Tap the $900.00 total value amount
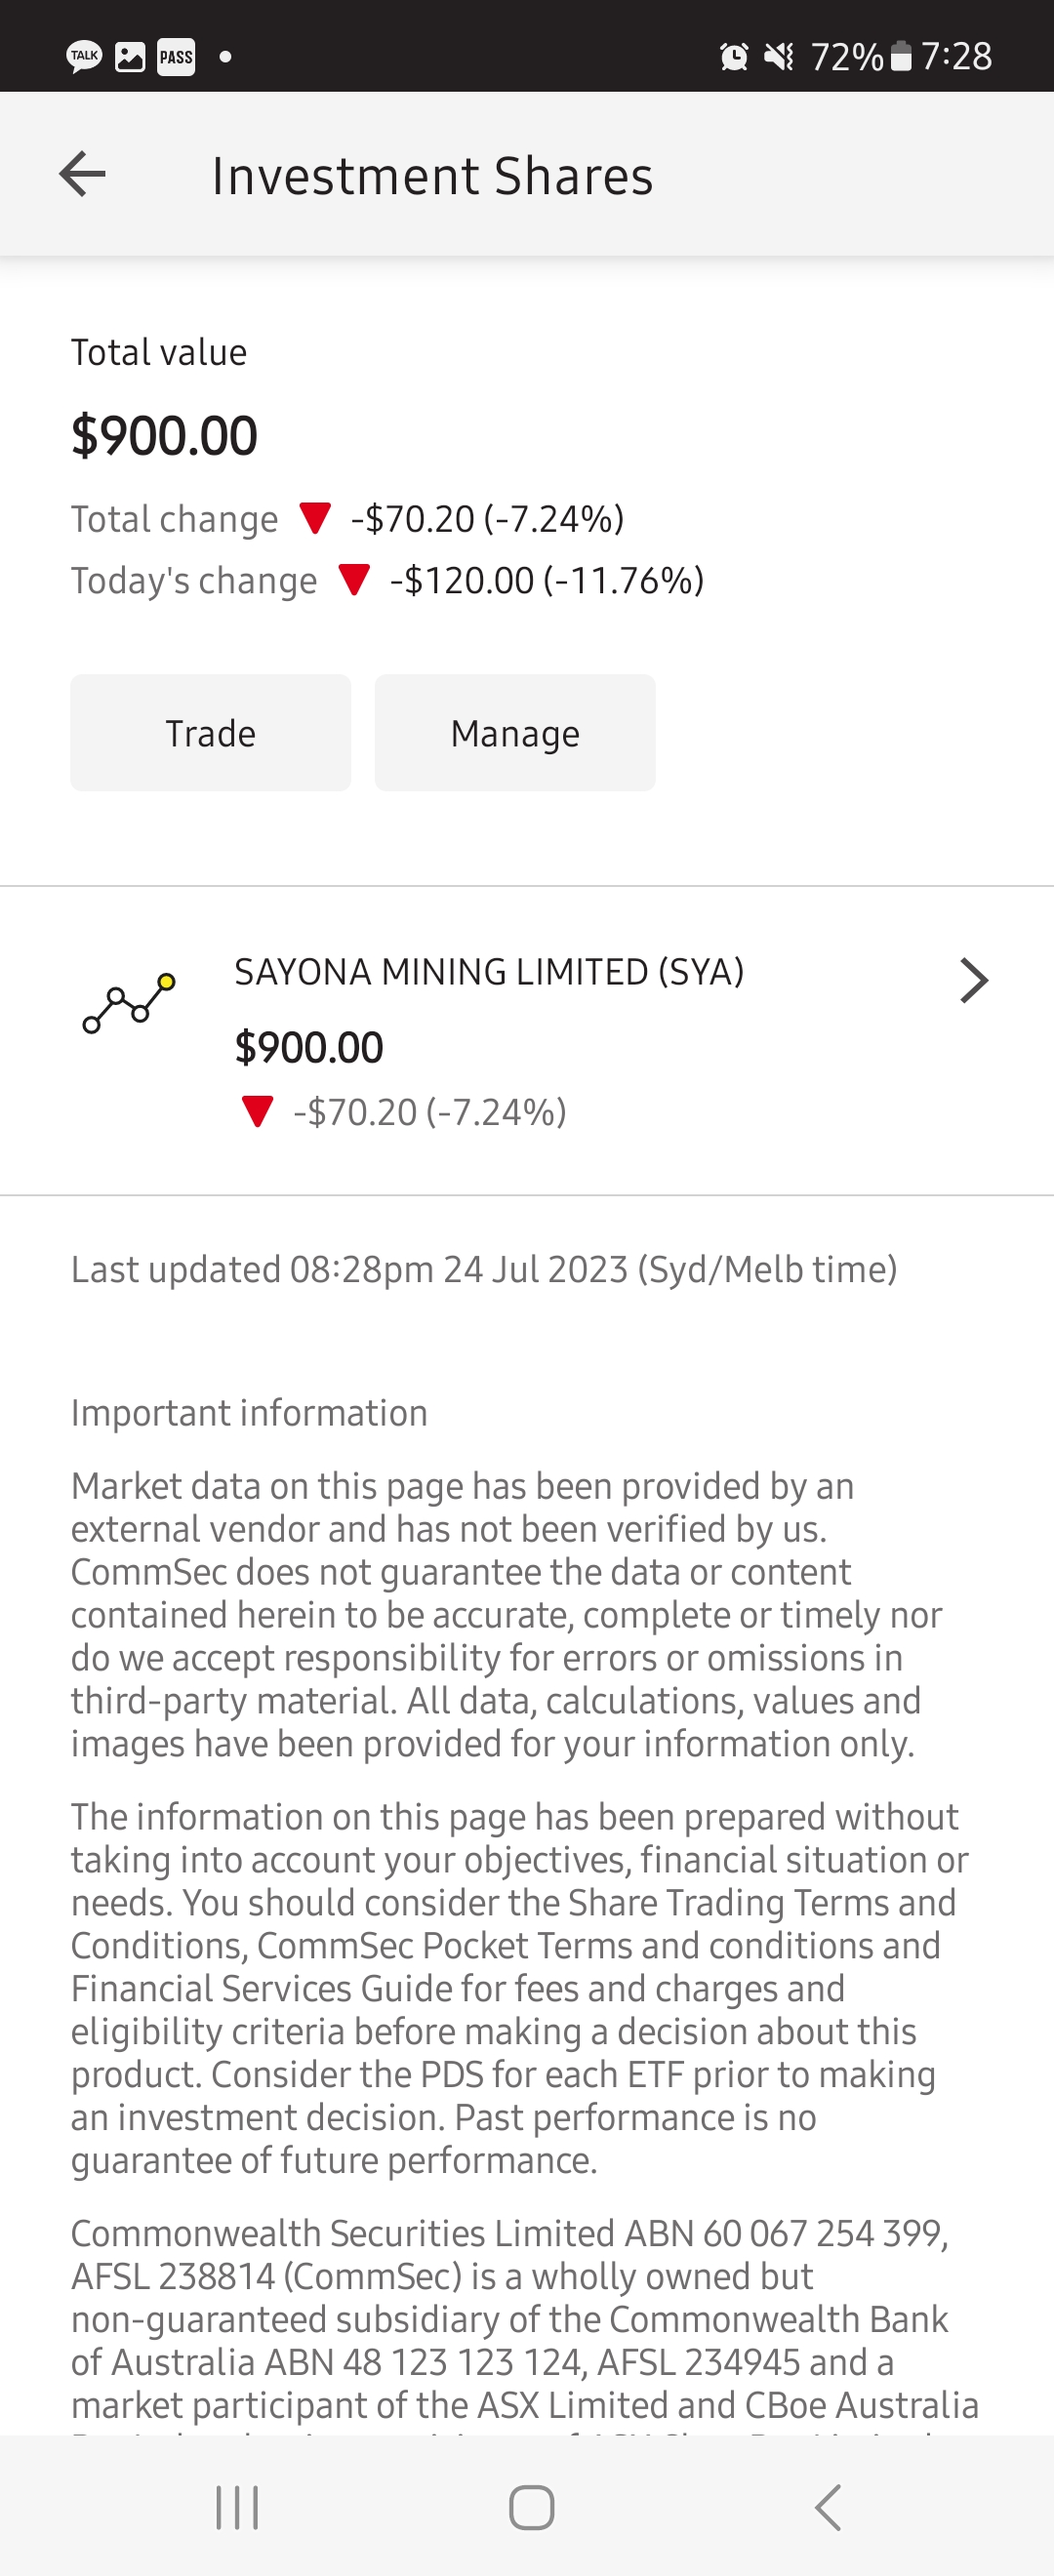 [164, 436]
